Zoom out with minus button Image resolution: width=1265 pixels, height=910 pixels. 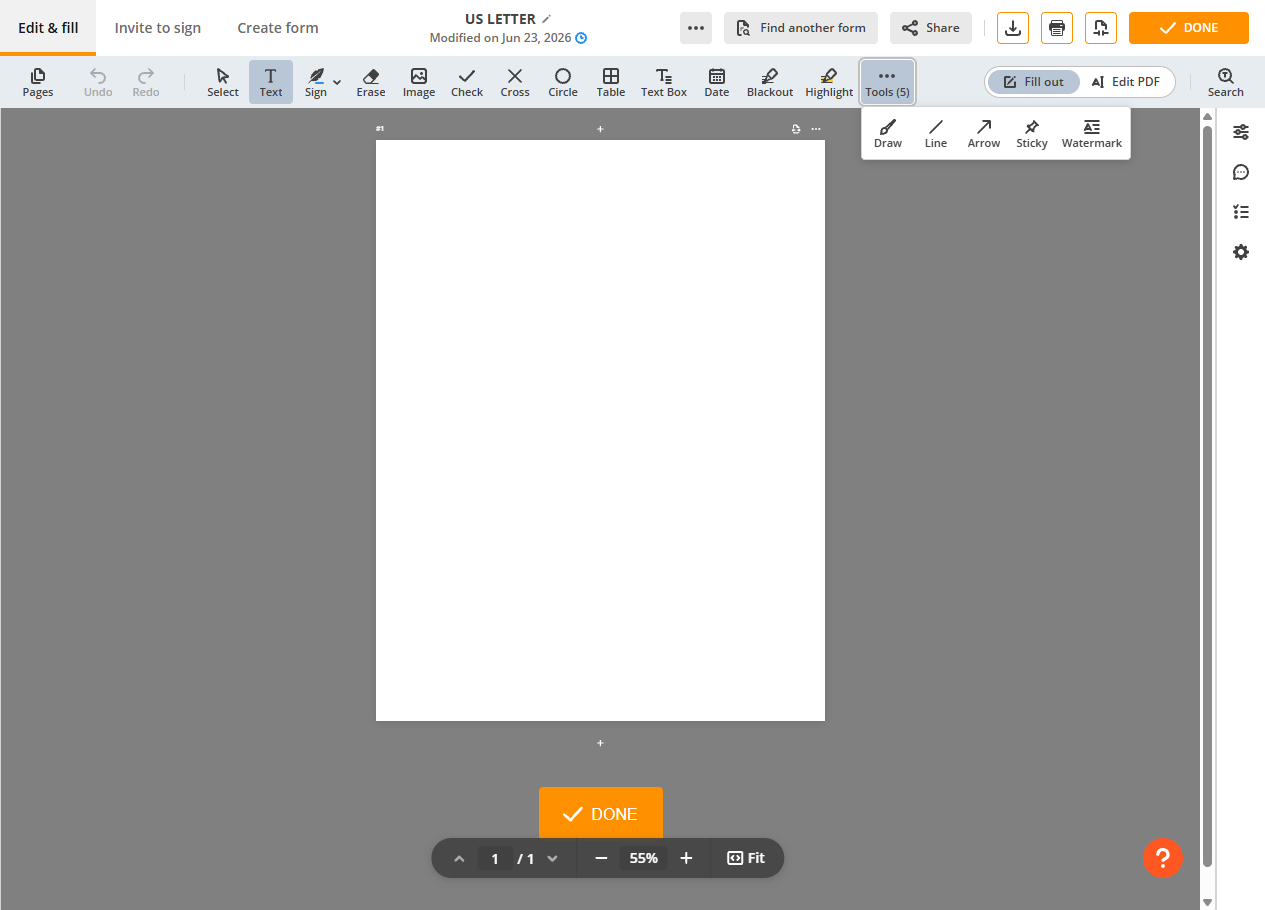click(601, 858)
